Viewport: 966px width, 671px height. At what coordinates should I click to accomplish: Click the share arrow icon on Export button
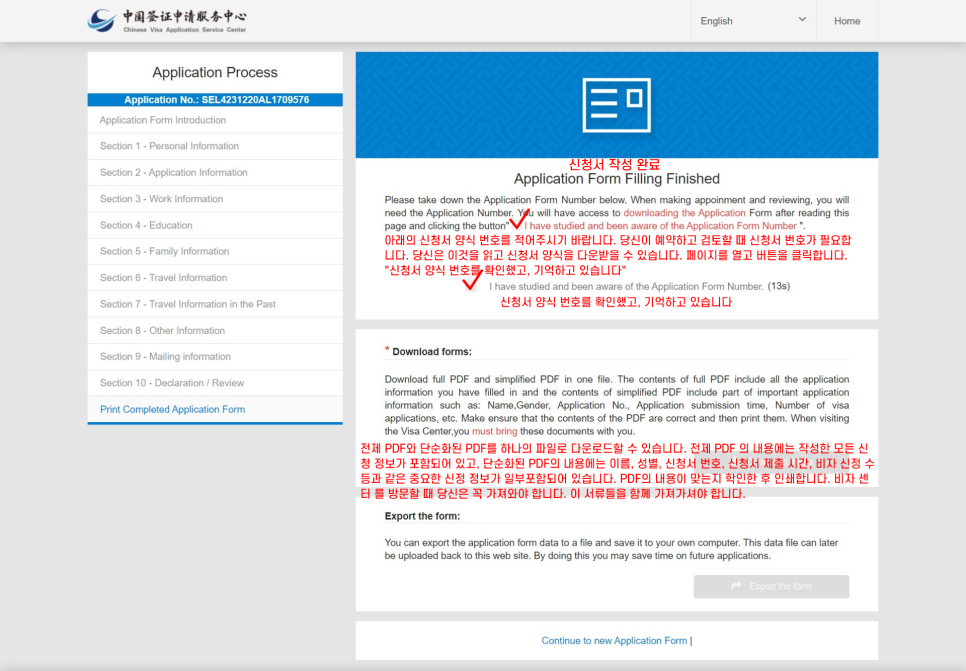coord(737,586)
